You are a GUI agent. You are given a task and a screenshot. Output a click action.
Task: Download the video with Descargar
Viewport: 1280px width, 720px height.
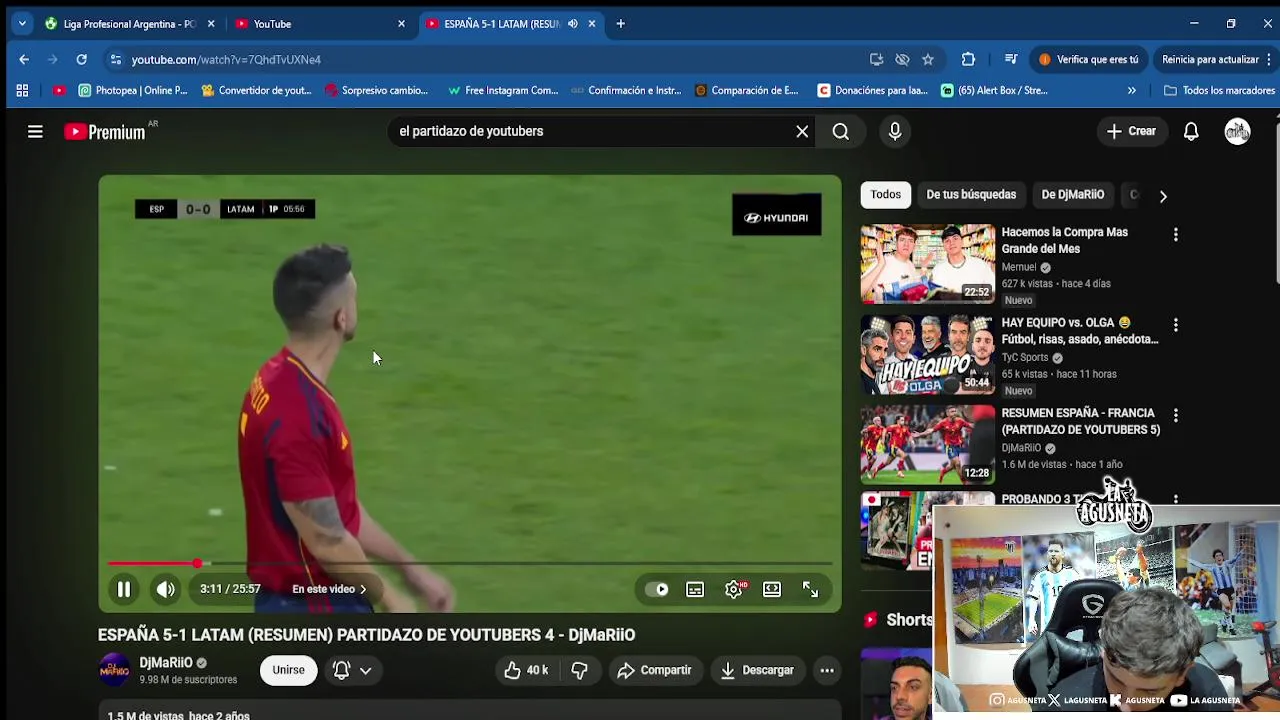(756, 670)
